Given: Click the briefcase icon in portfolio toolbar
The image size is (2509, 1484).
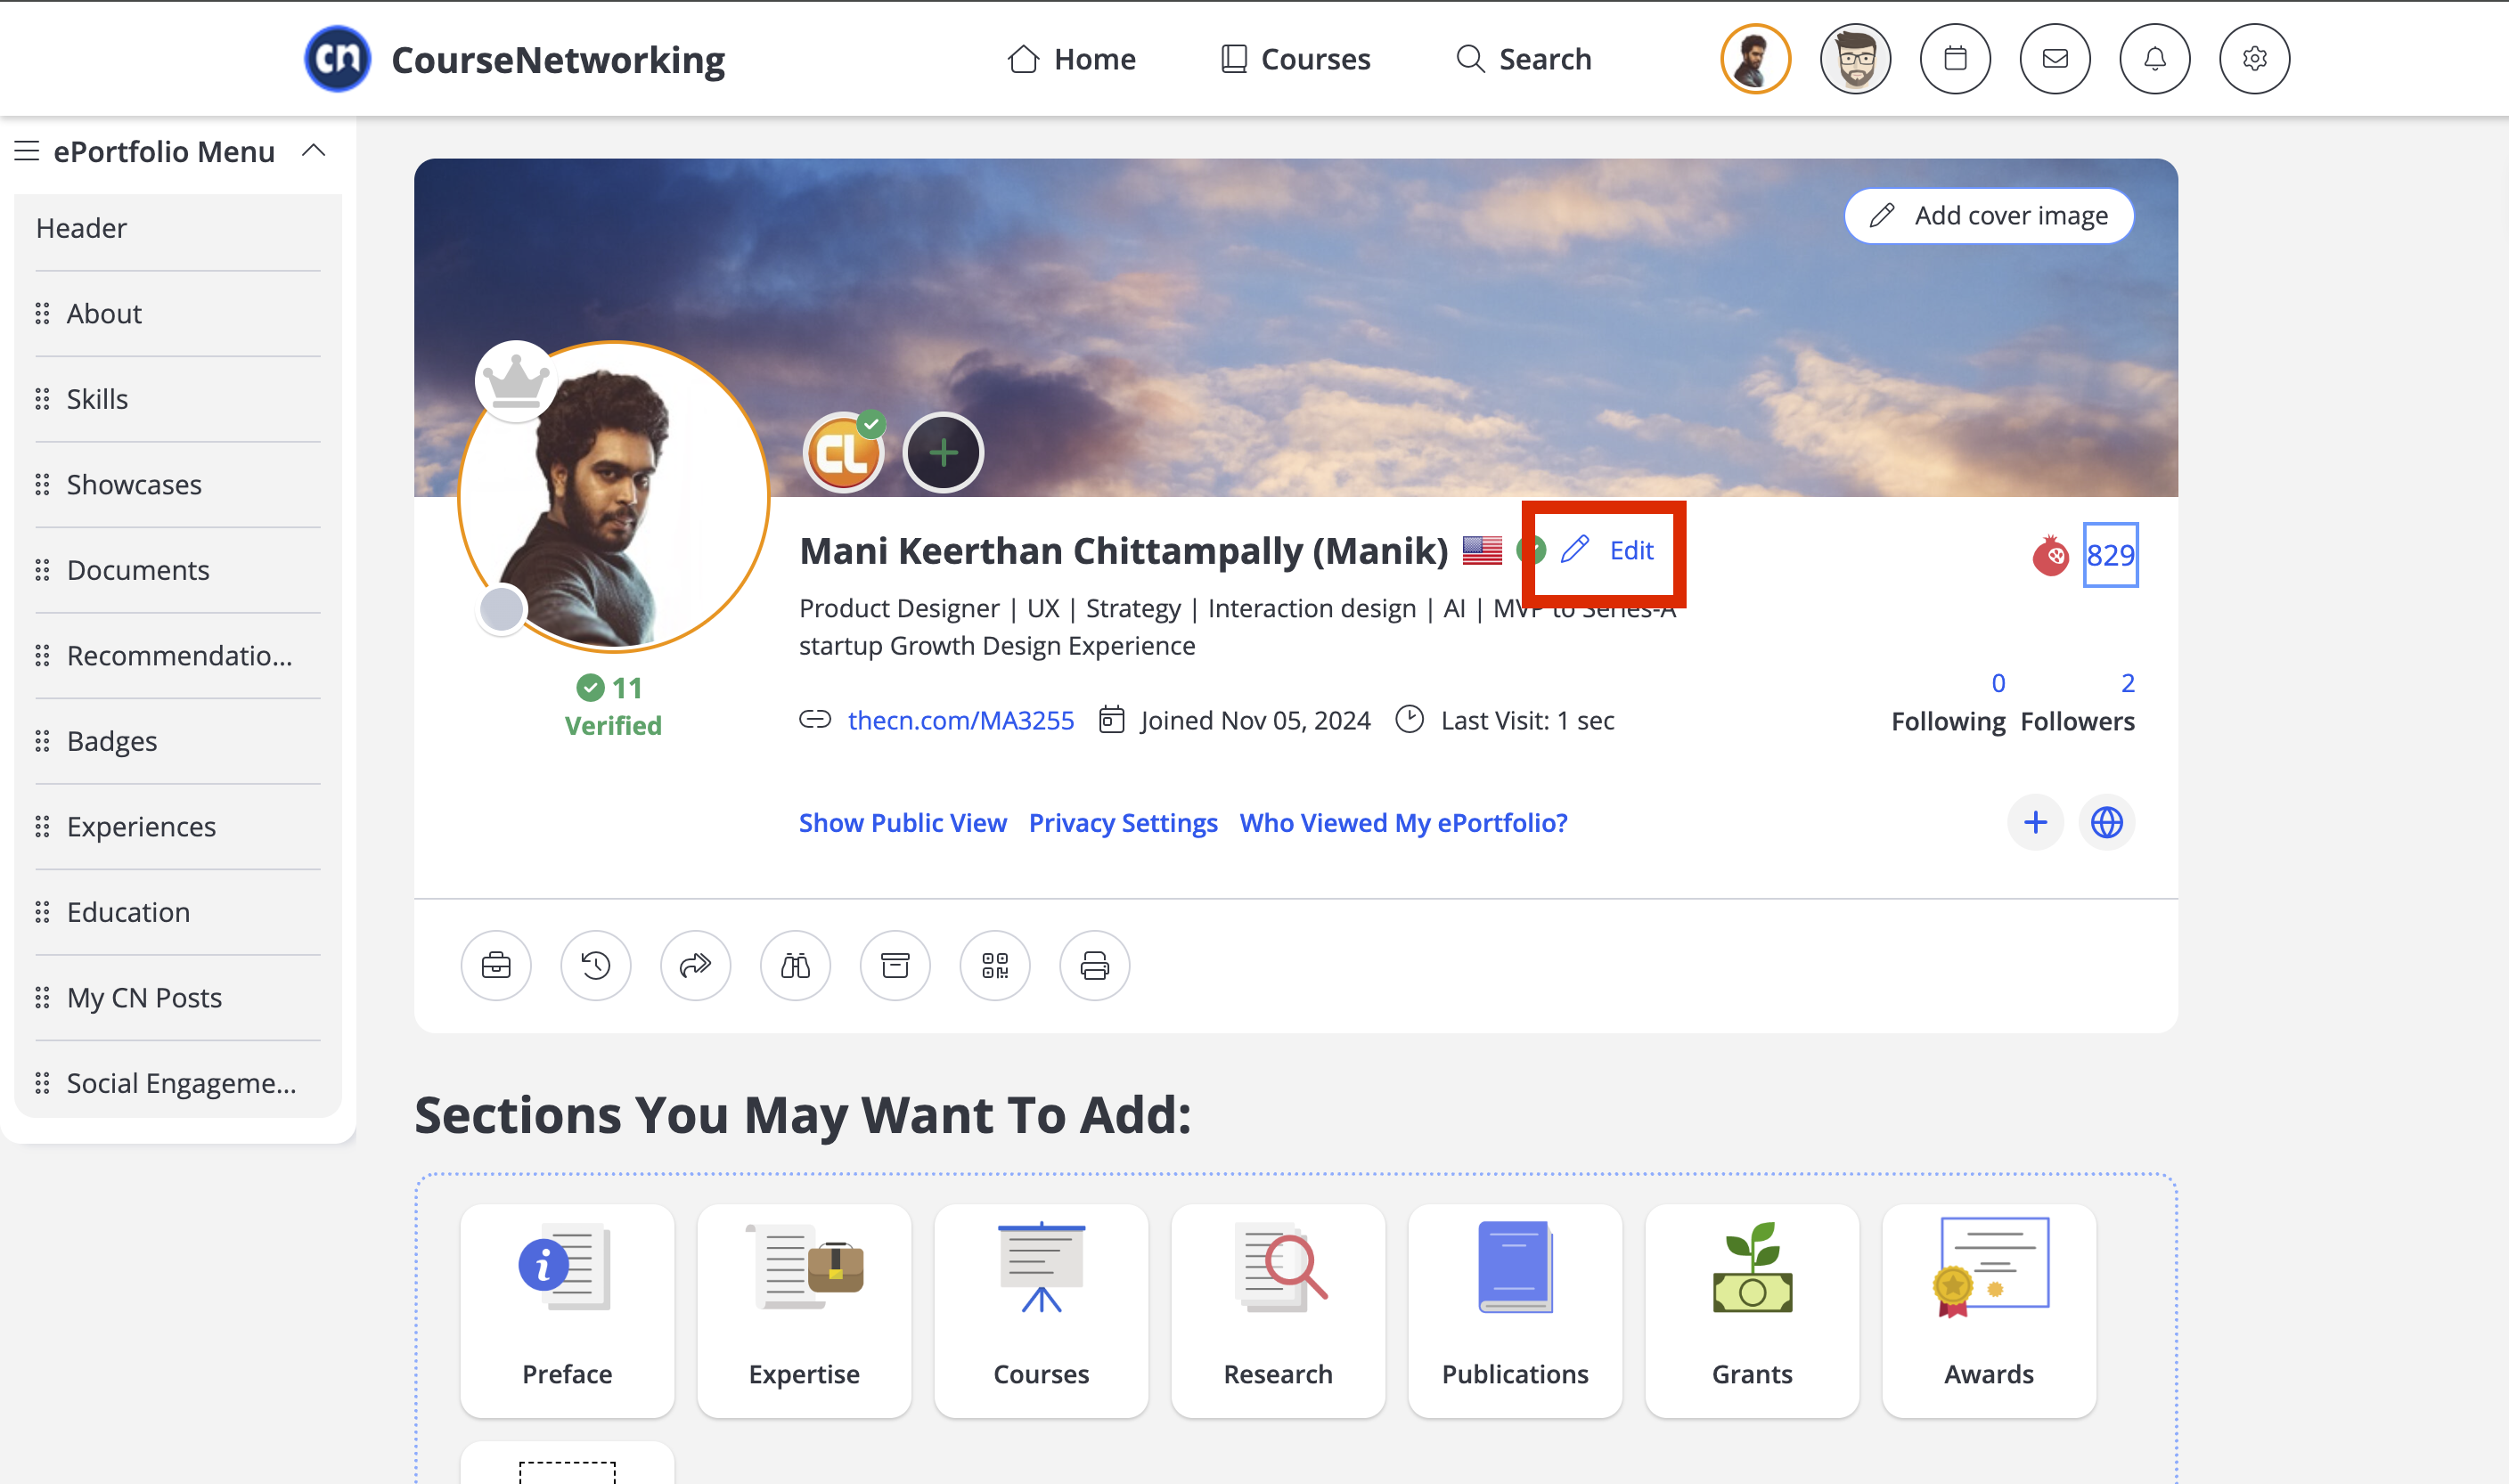Looking at the screenshot, I should point(496,965).
